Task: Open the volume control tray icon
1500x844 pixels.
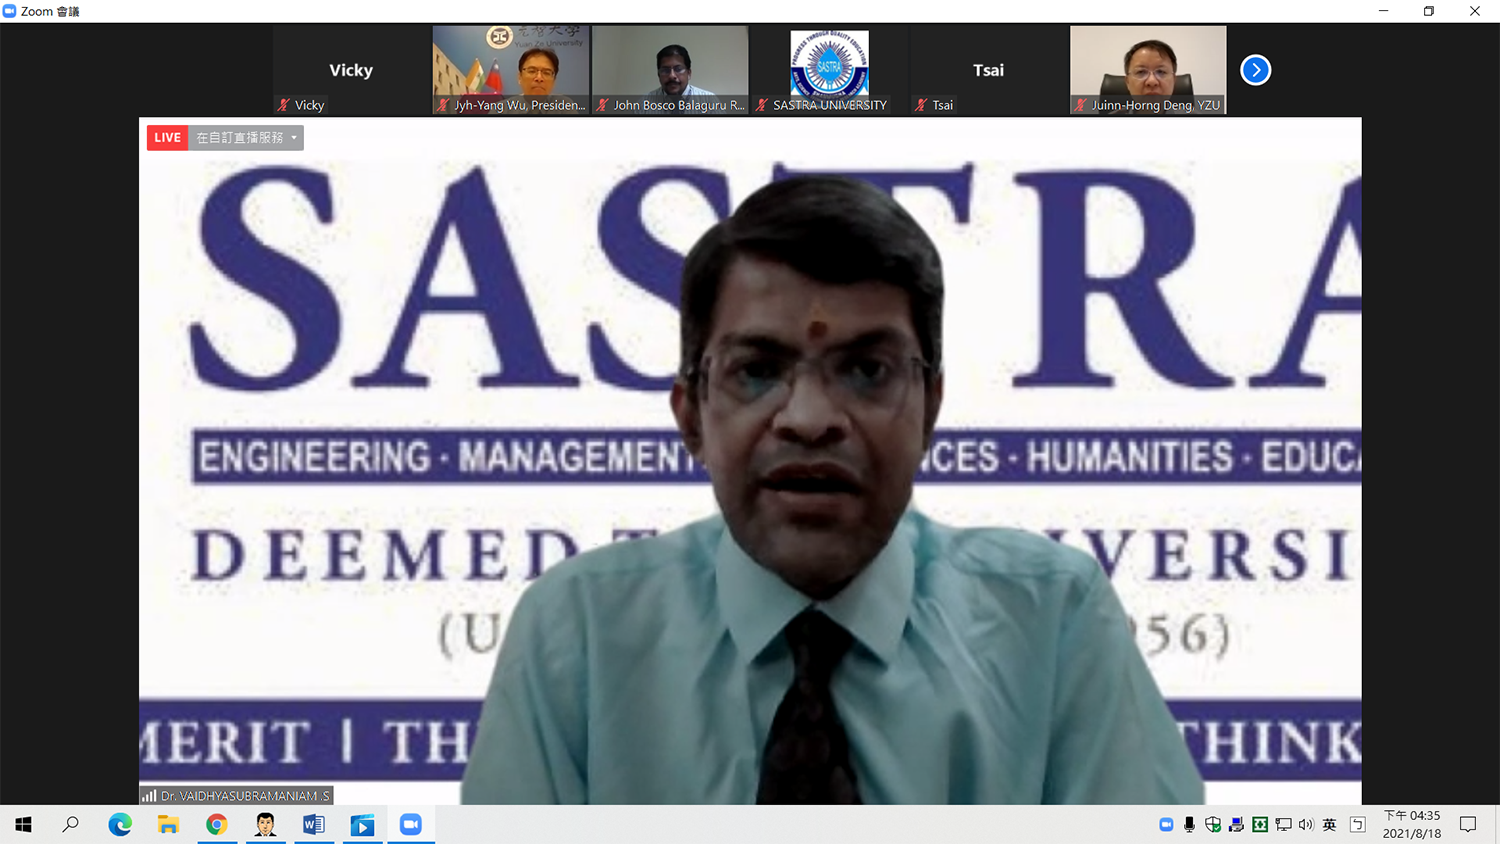Action: (x=1306, y=825)
